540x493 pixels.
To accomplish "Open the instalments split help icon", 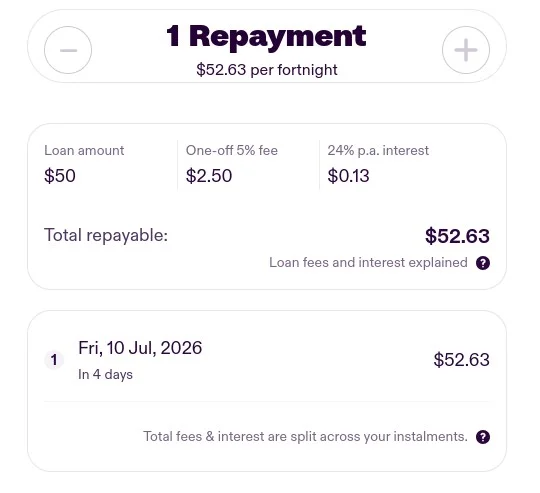I will pos(483,437).
